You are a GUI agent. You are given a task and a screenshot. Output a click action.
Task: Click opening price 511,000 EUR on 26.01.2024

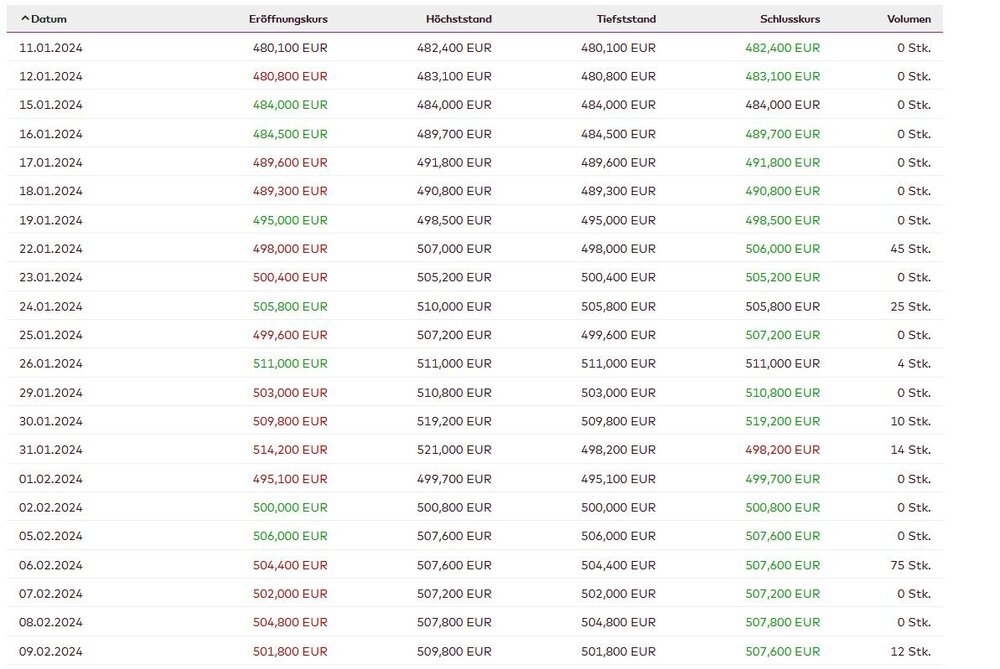click(290, 364)
